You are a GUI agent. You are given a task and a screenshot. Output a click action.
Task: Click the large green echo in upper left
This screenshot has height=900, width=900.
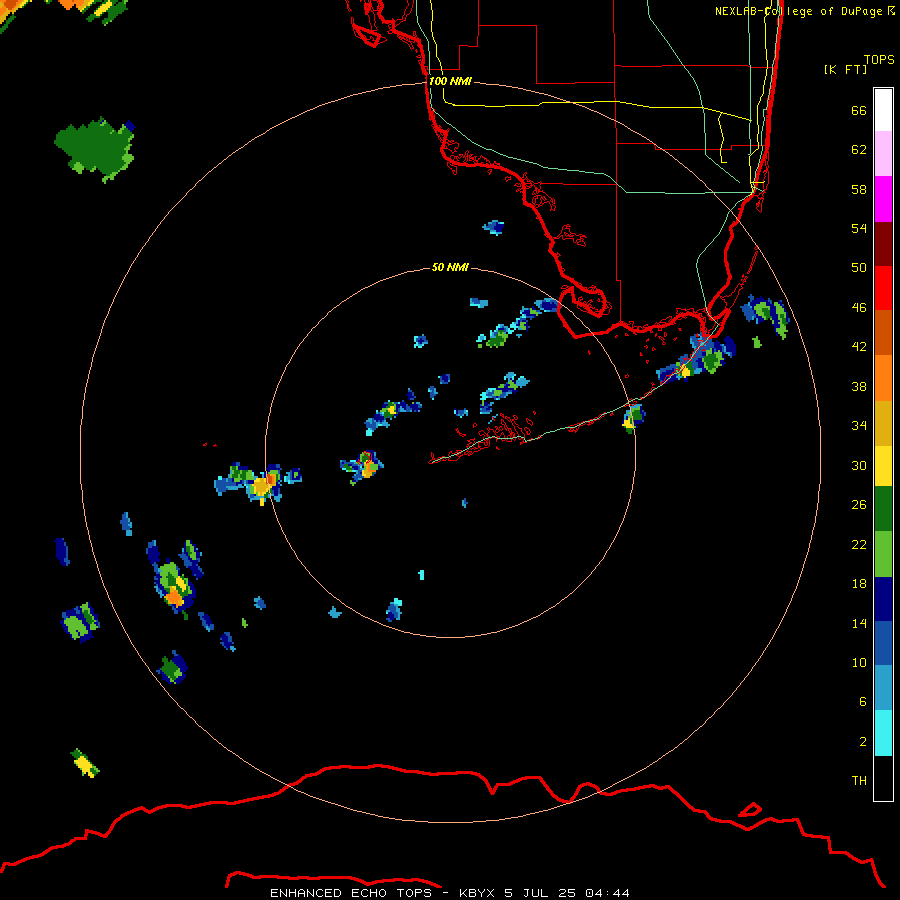(x=95, y=149)
